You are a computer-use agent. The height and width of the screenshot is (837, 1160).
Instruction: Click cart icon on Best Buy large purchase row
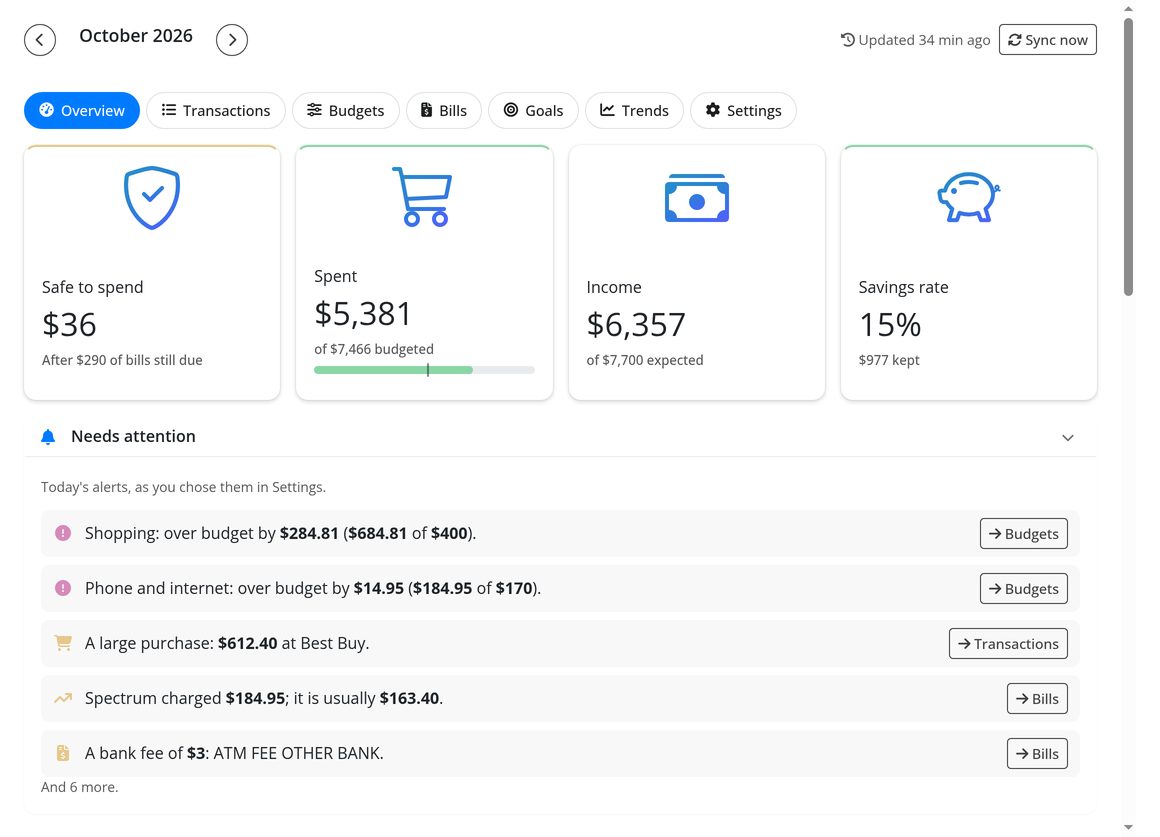coord(63,643)
